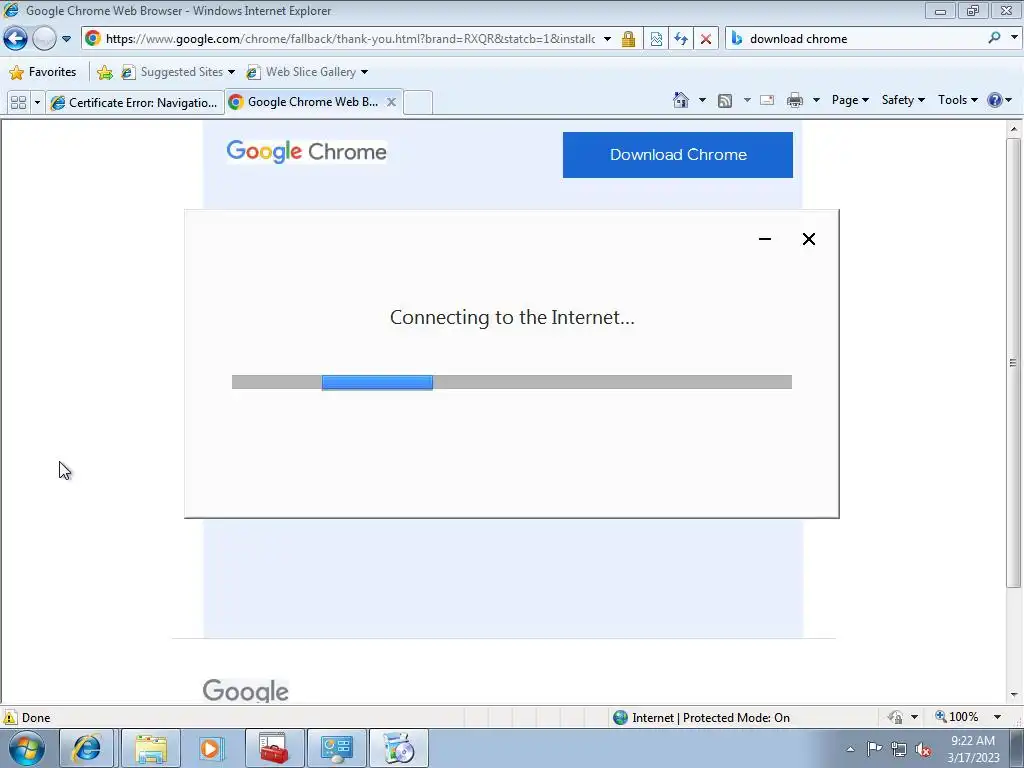Open the Page menu
The width and height of the screenshot is (1024, 768).
850,100
